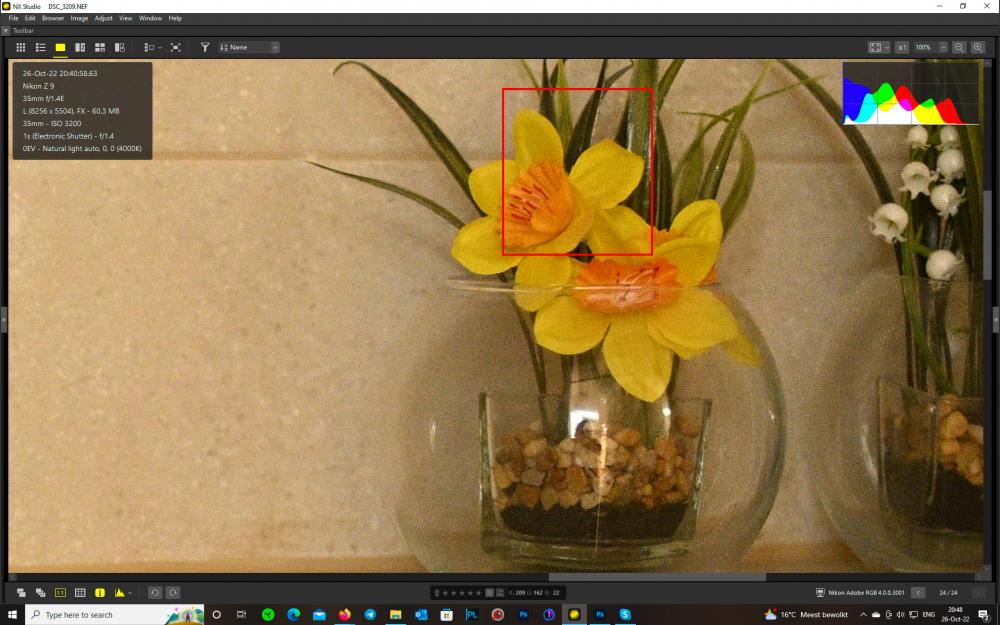Toggle the grid overlay
The image size is (1000, 625).
click(x=80, y=592)
